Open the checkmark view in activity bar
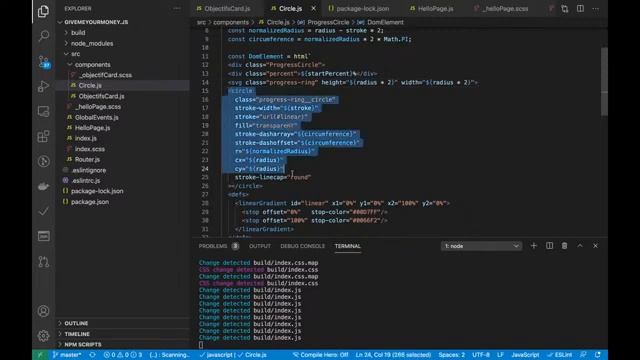The width and height of the screenshot is (640, 360). pos(43,211)
